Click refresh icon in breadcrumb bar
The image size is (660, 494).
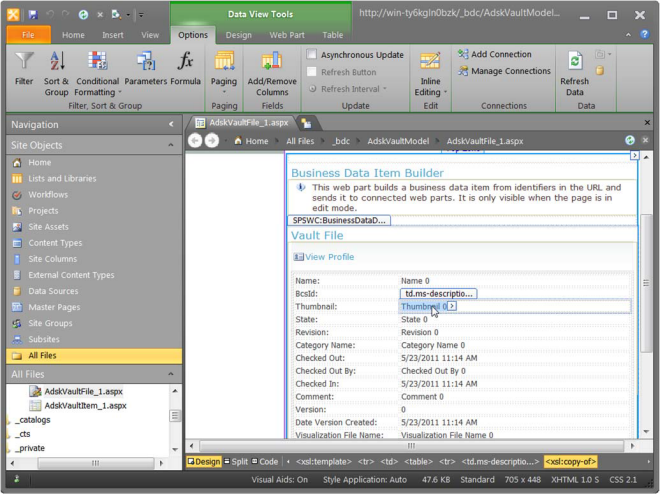630,141
